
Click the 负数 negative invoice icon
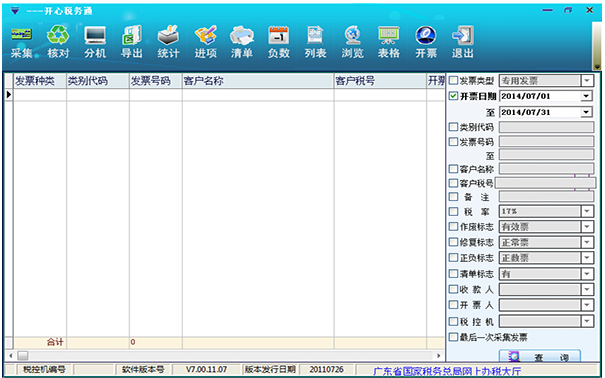[279, 43]
